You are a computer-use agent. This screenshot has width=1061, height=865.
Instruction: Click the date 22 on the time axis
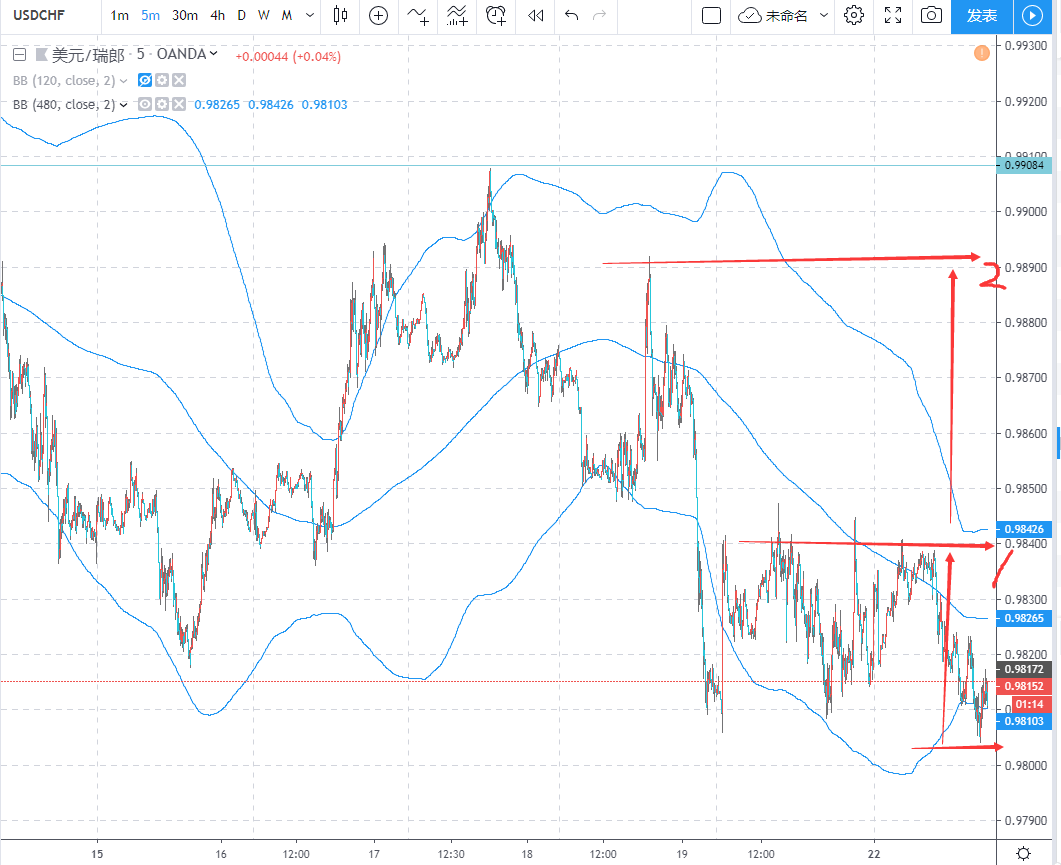874,854
